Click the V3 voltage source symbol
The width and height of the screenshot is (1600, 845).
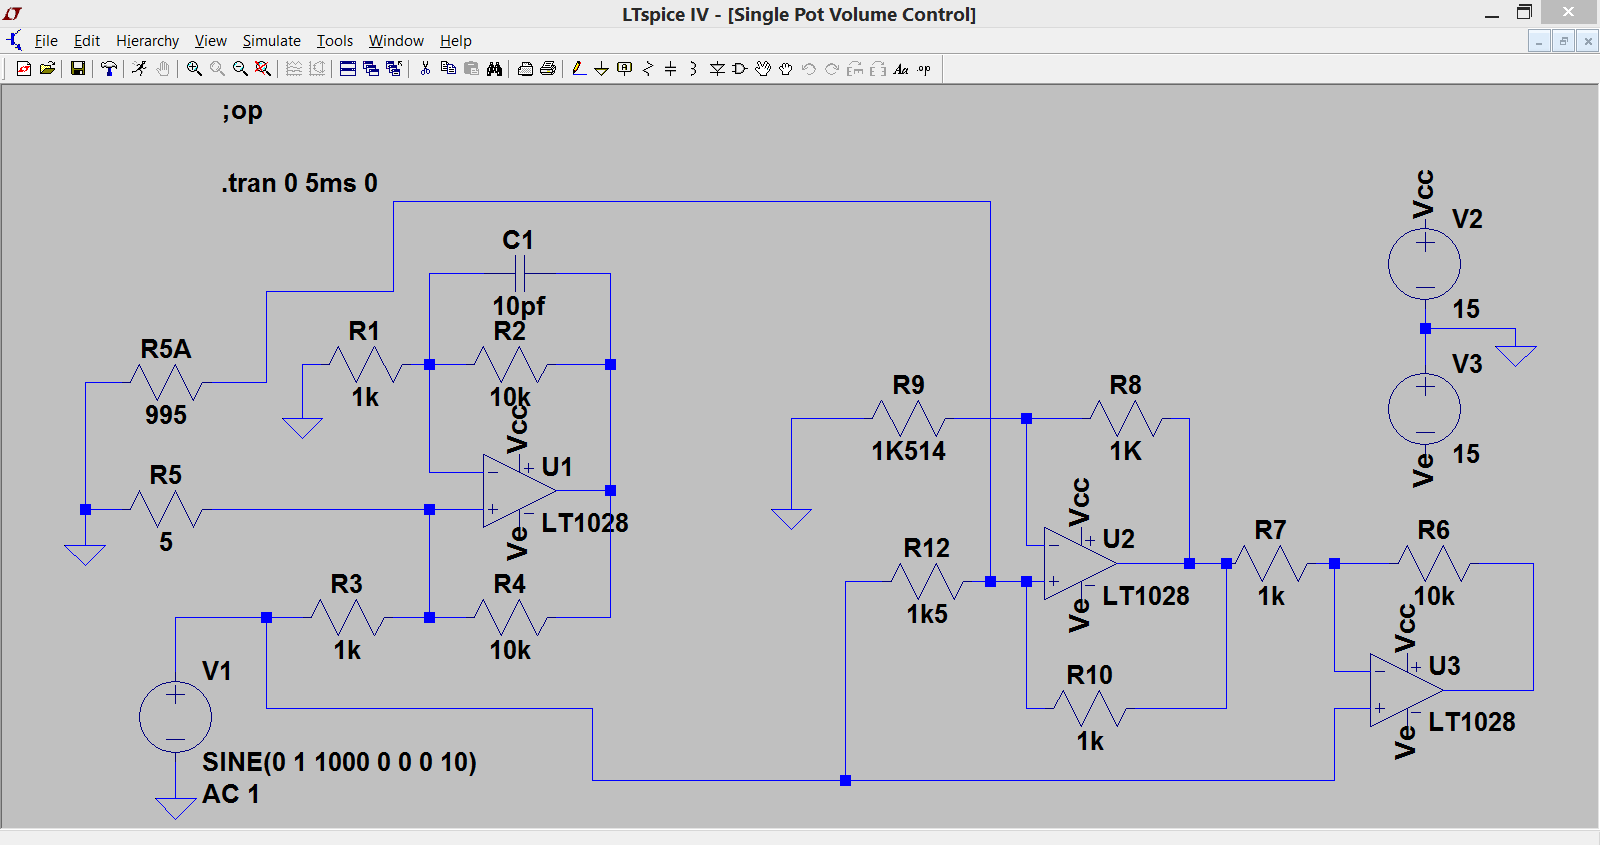[1425, 409]
